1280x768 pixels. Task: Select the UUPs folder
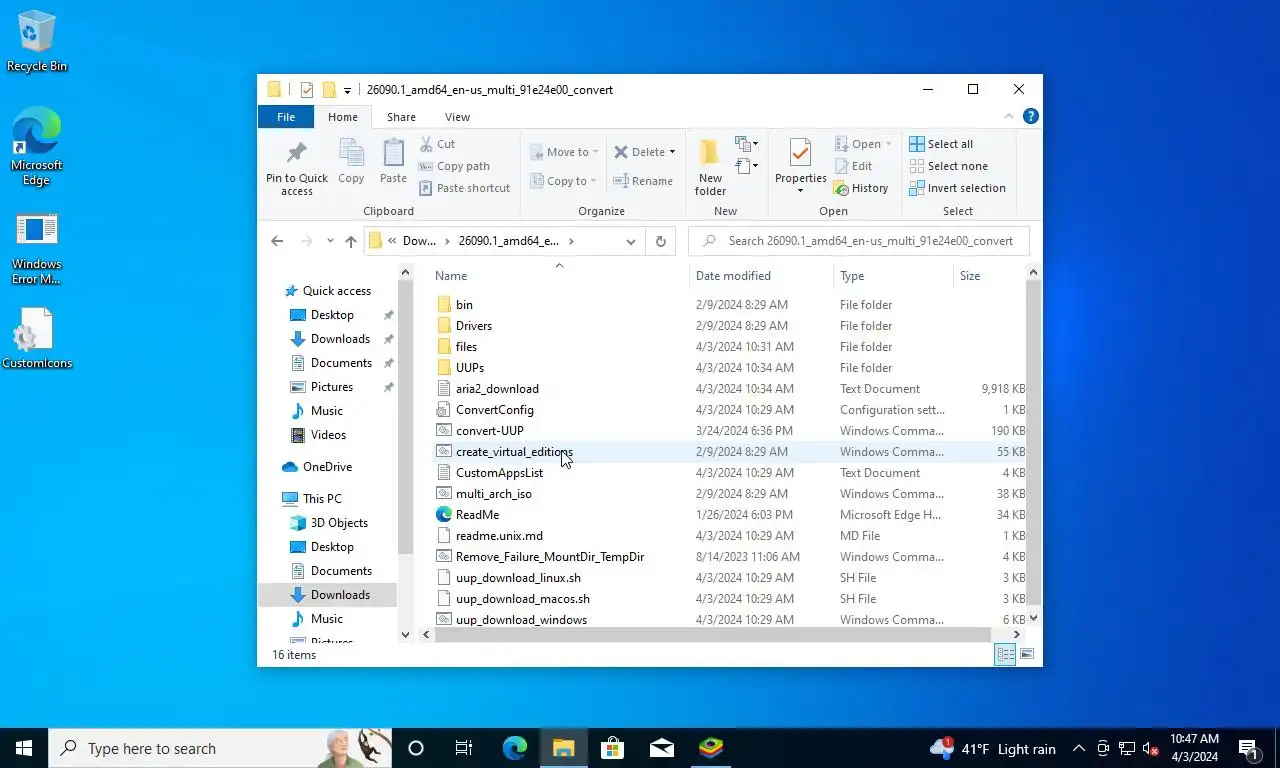(x=460, y=368)
